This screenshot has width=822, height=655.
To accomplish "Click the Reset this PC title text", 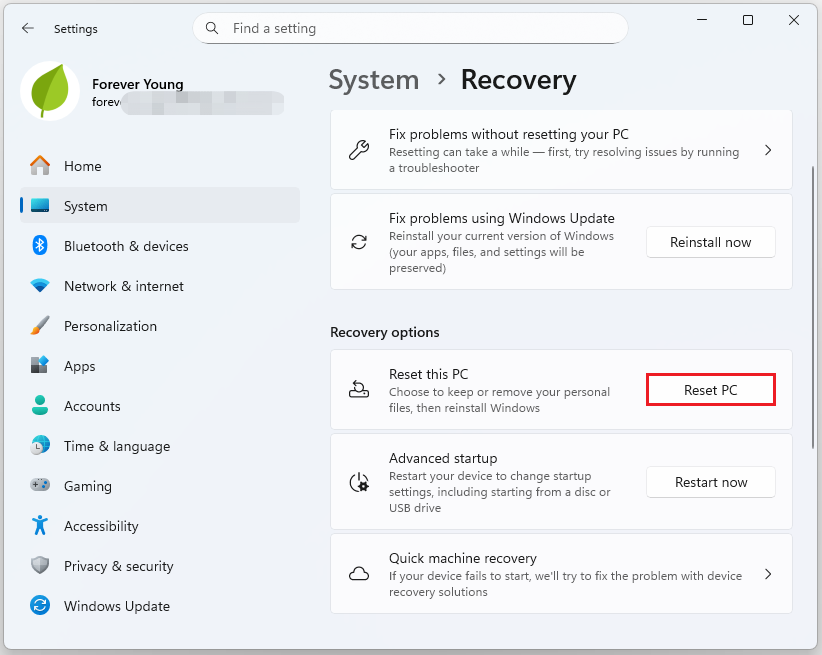I will pos(428,374).
